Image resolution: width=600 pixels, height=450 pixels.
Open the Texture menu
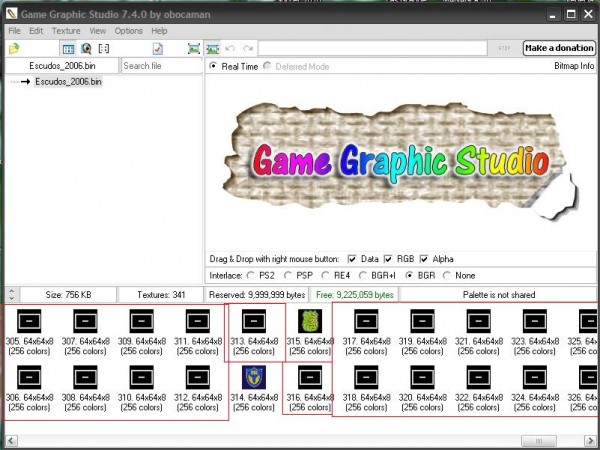(66, 31)
